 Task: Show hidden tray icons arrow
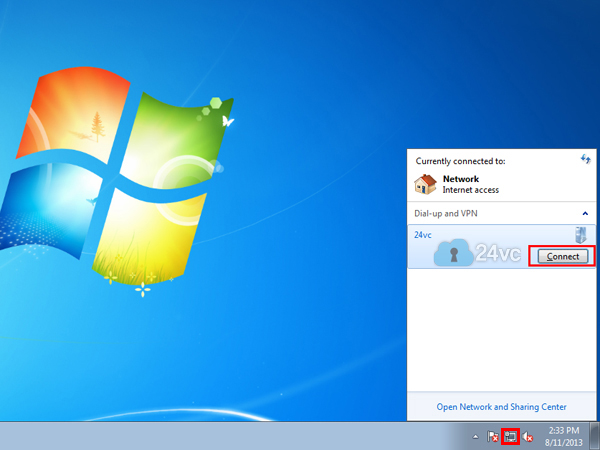[x=475, y=436]
